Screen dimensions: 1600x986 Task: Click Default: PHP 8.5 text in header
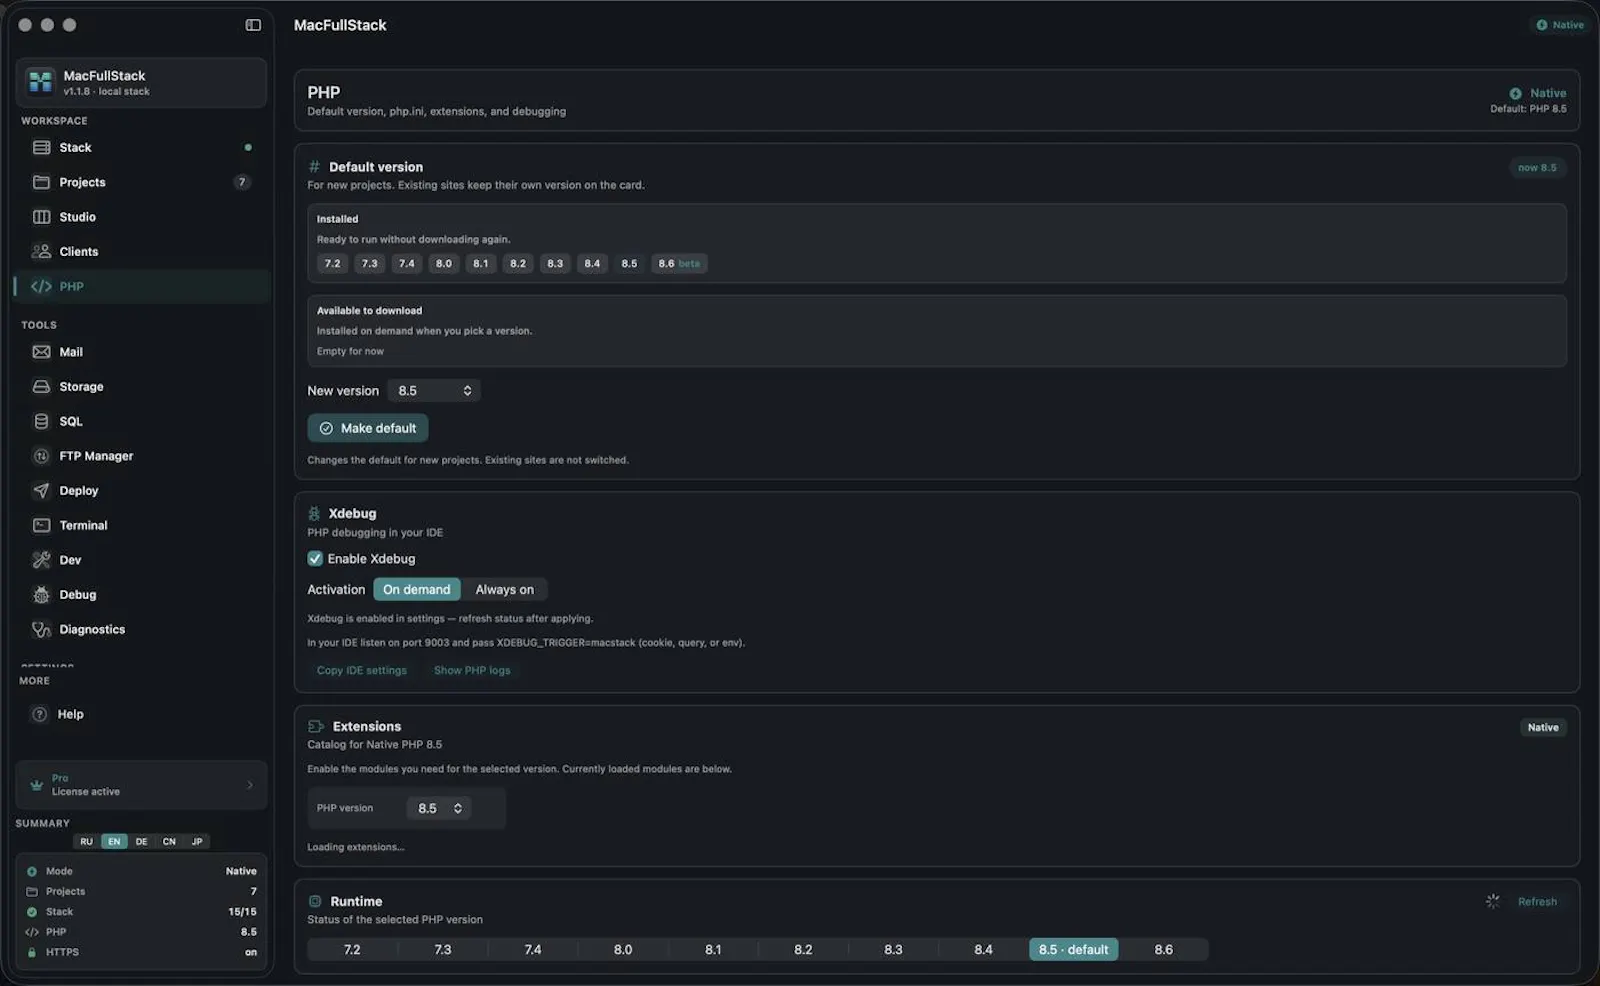pyautogui.click(x=1528, y=109)
